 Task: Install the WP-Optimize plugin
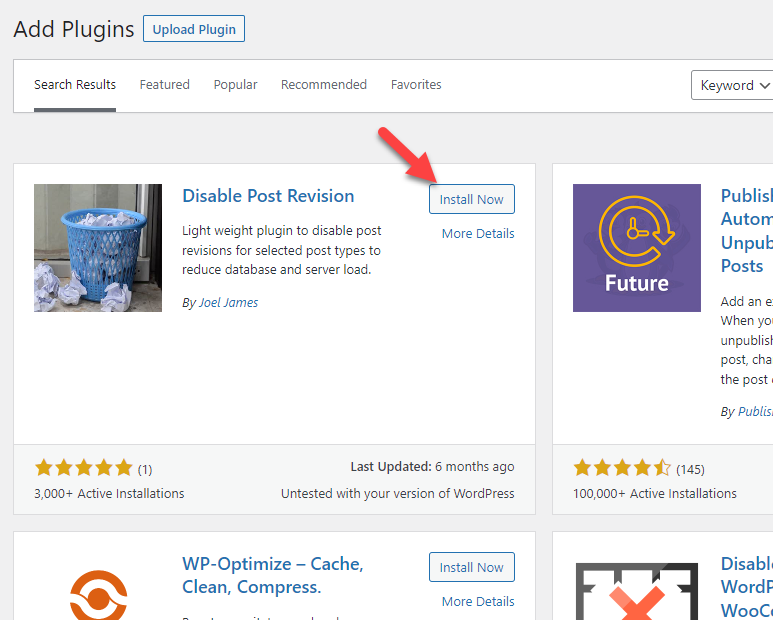[472, 567]
